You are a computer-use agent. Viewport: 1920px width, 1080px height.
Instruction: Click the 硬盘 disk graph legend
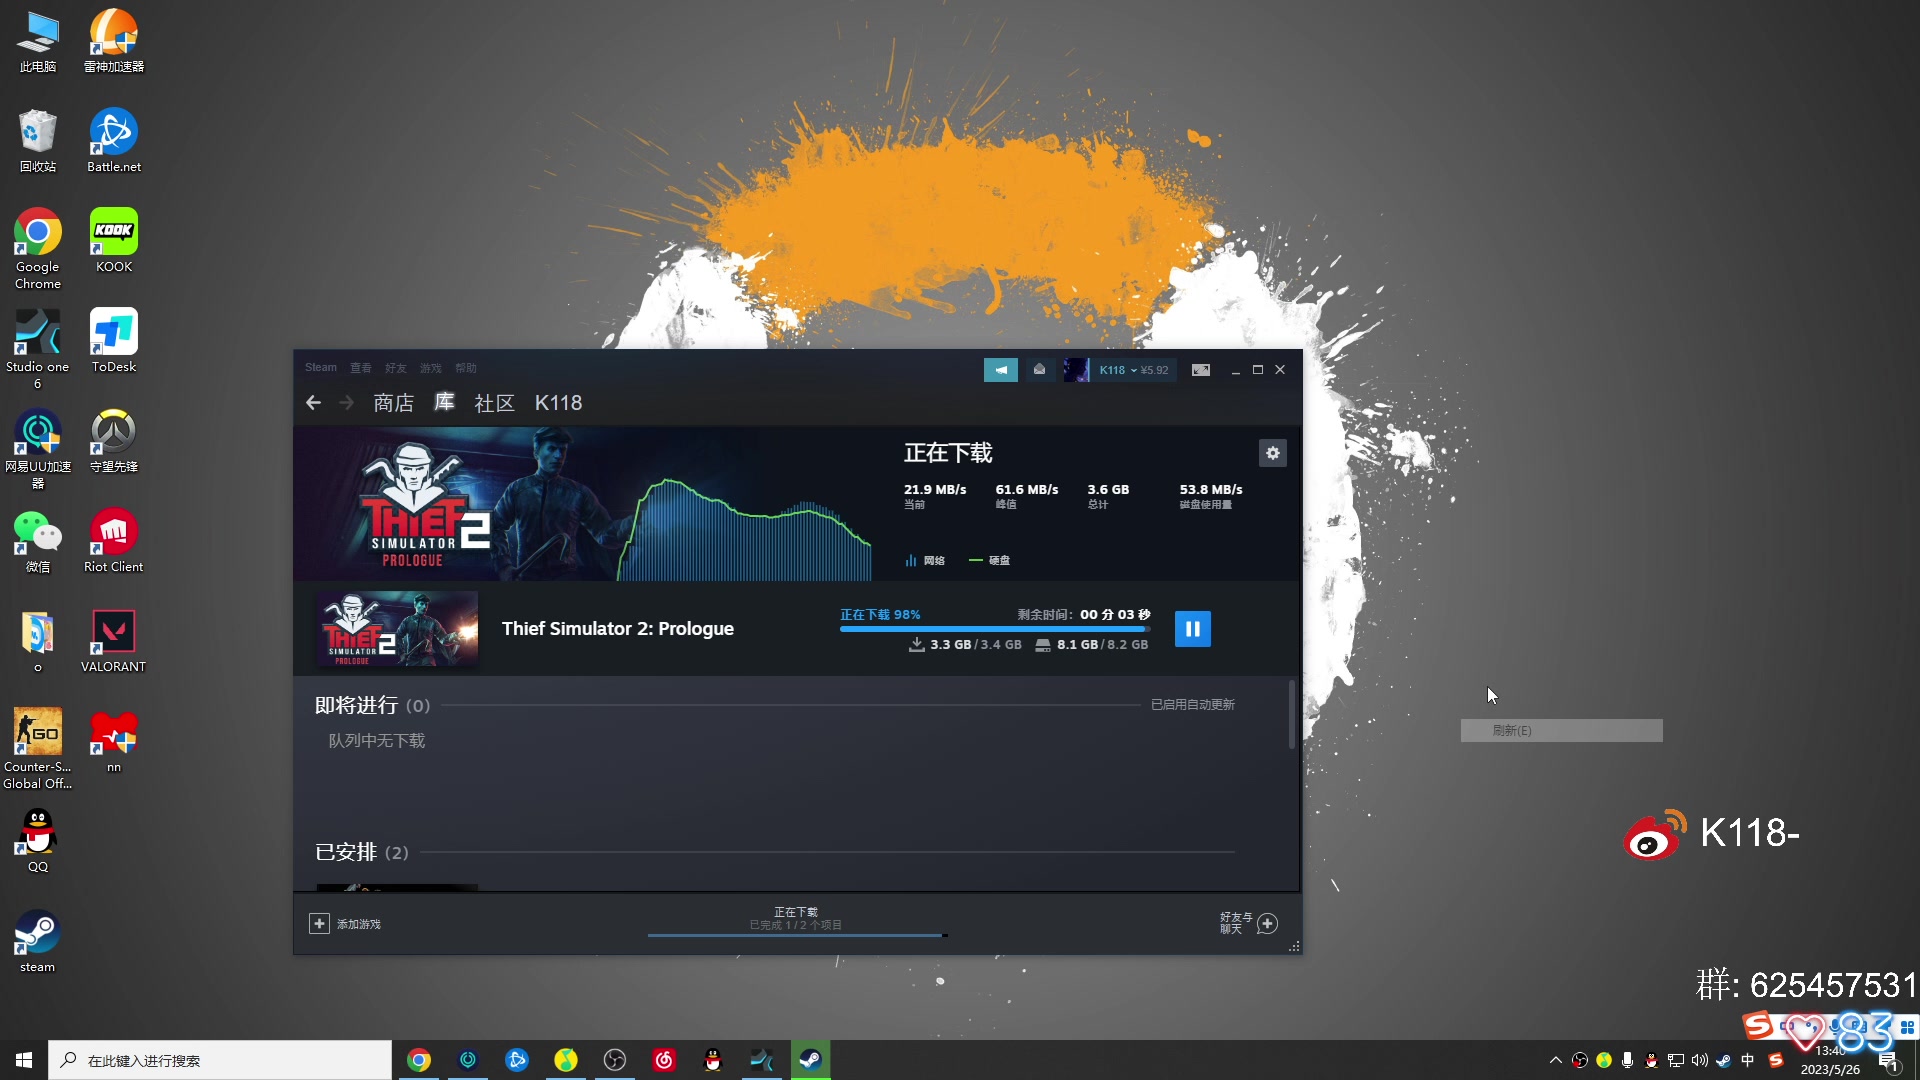pos(989,561)
